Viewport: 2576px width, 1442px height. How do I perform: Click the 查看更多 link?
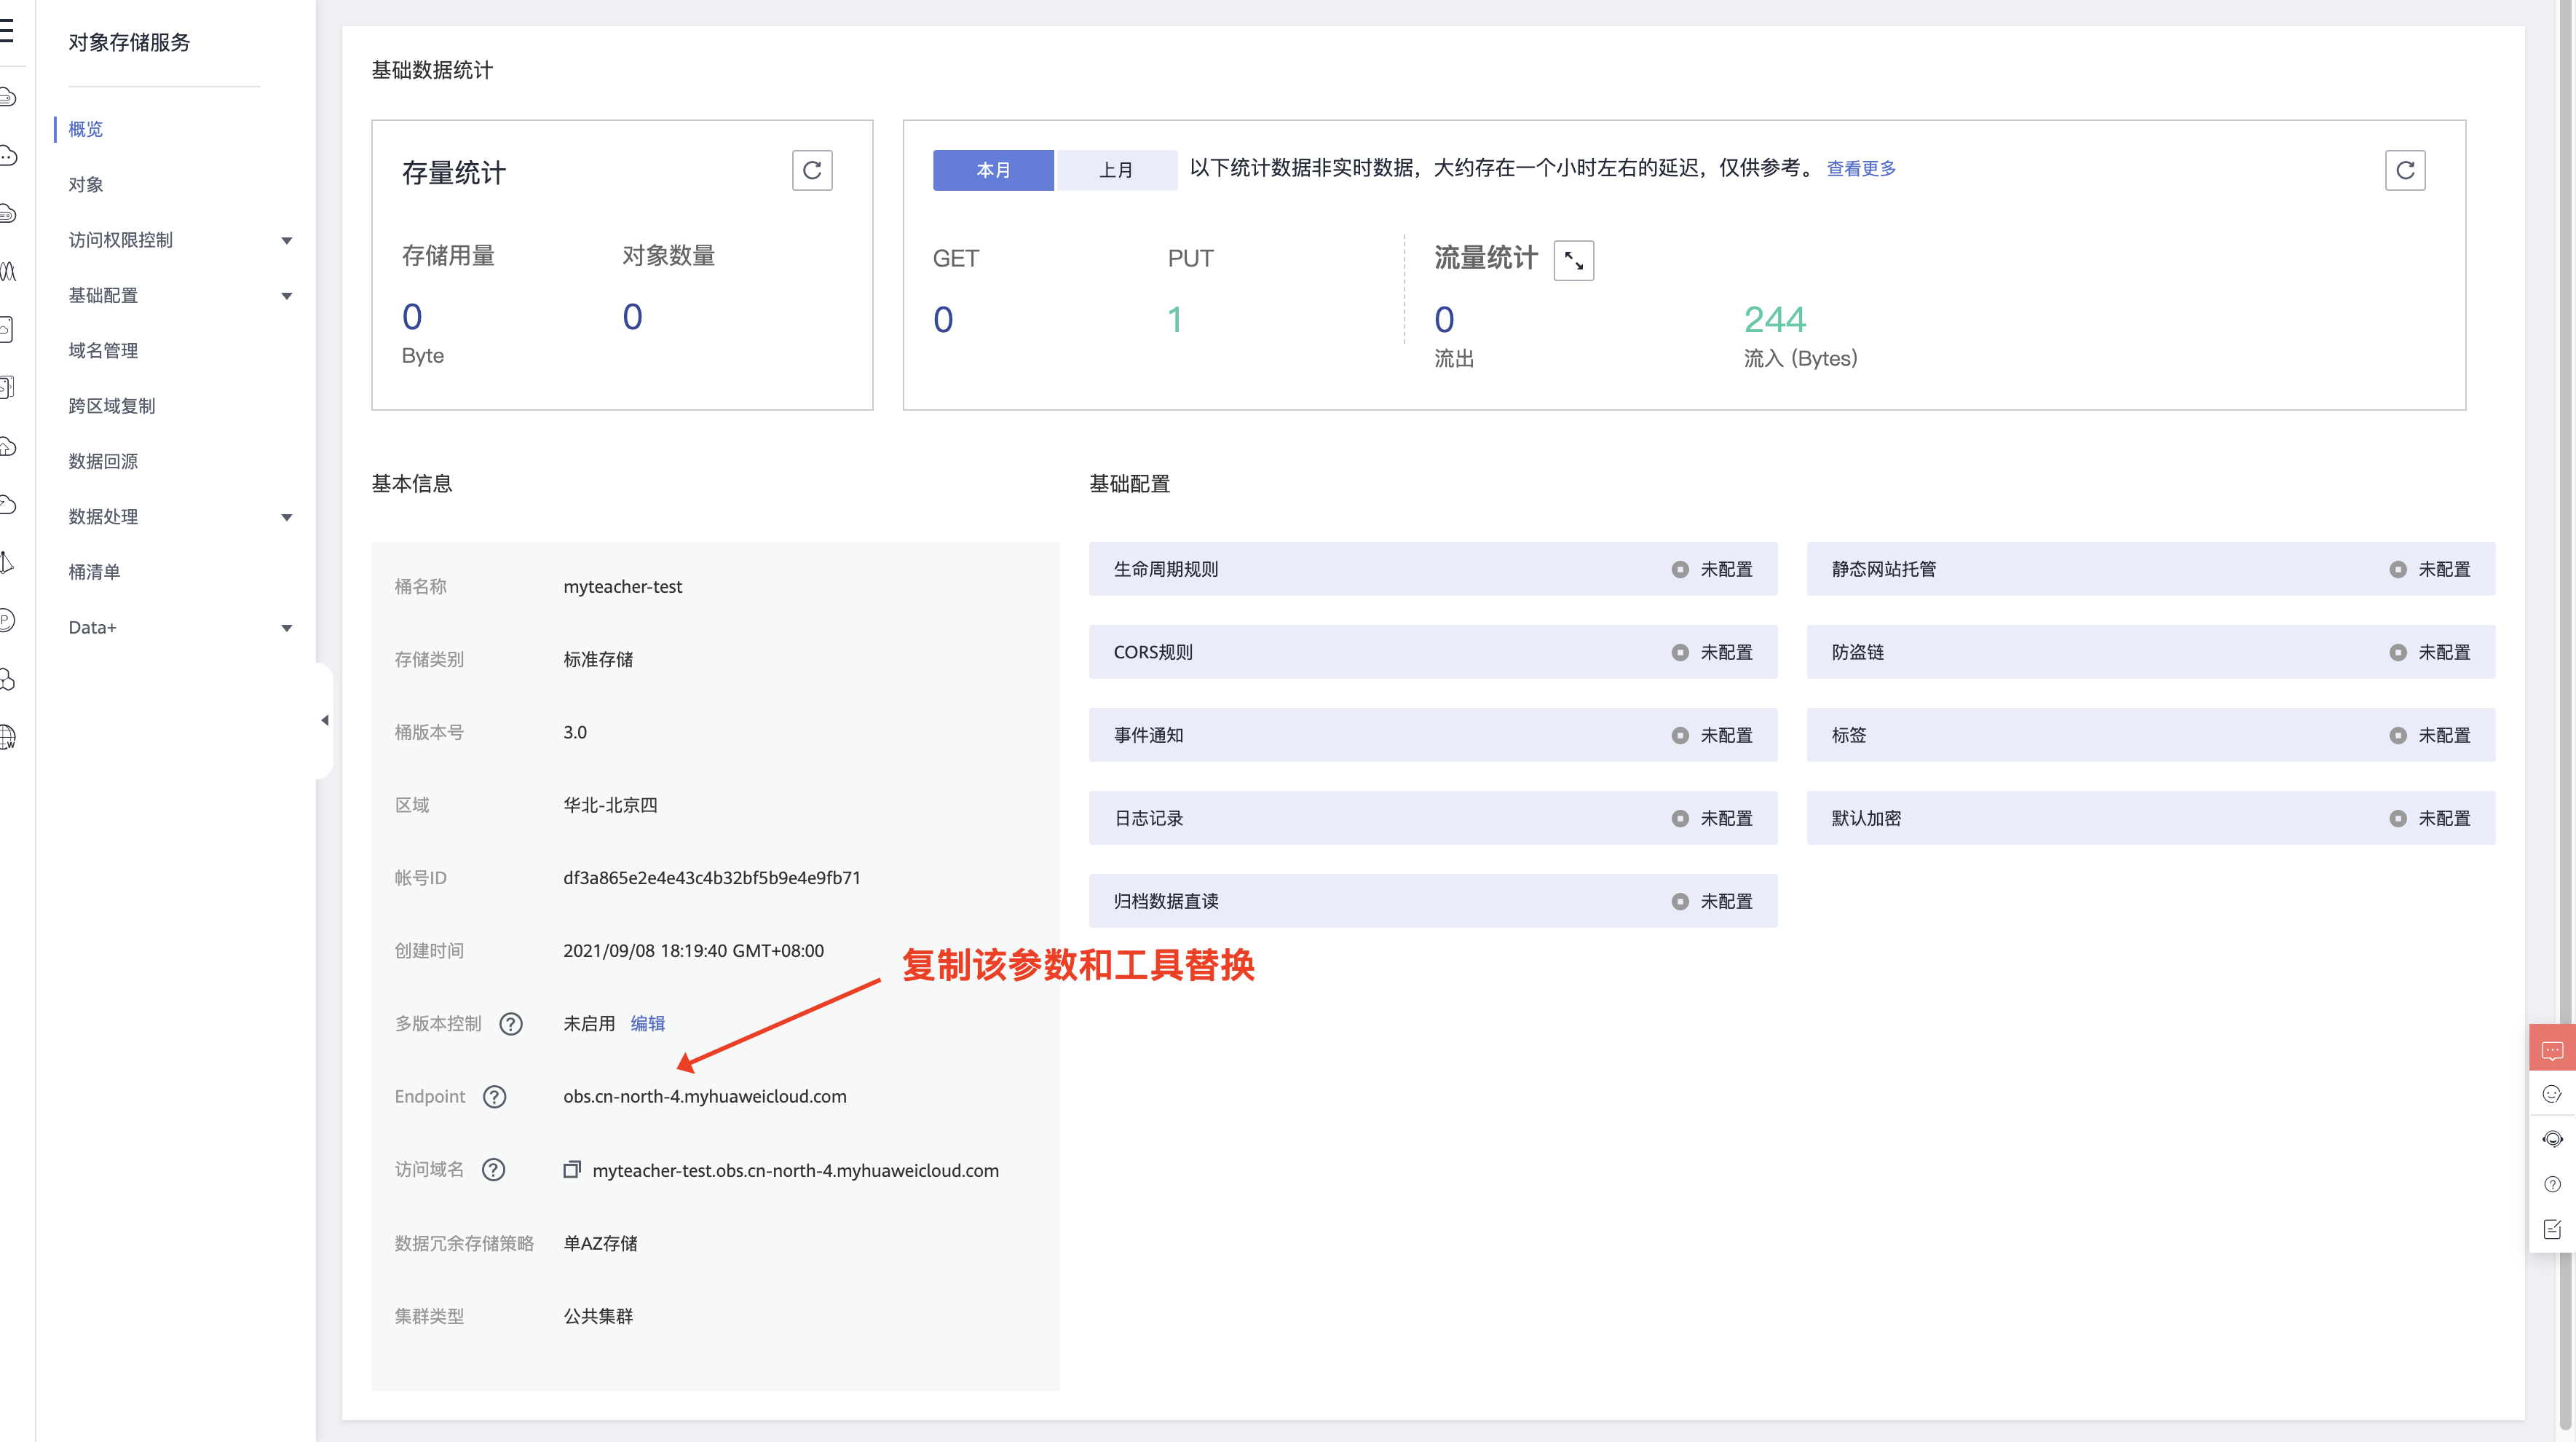click(1860, 168)
